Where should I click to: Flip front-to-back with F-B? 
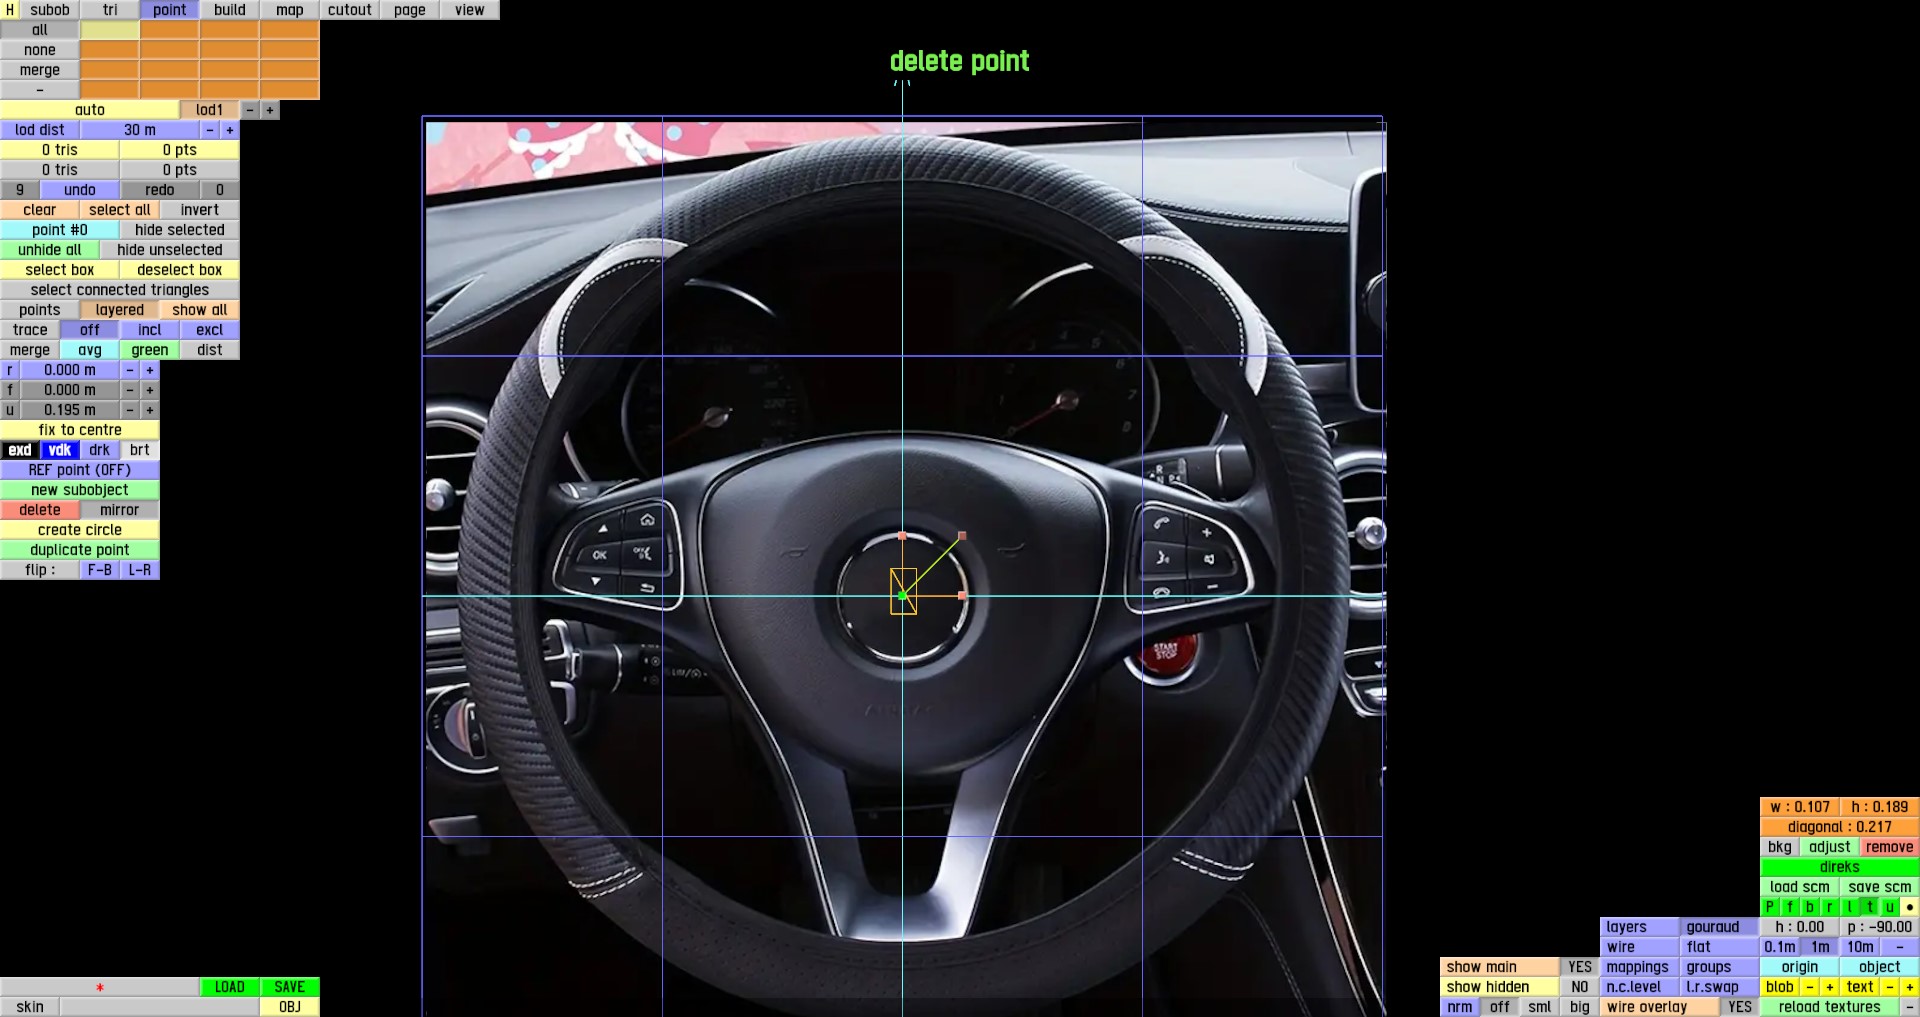coord(100,570)
